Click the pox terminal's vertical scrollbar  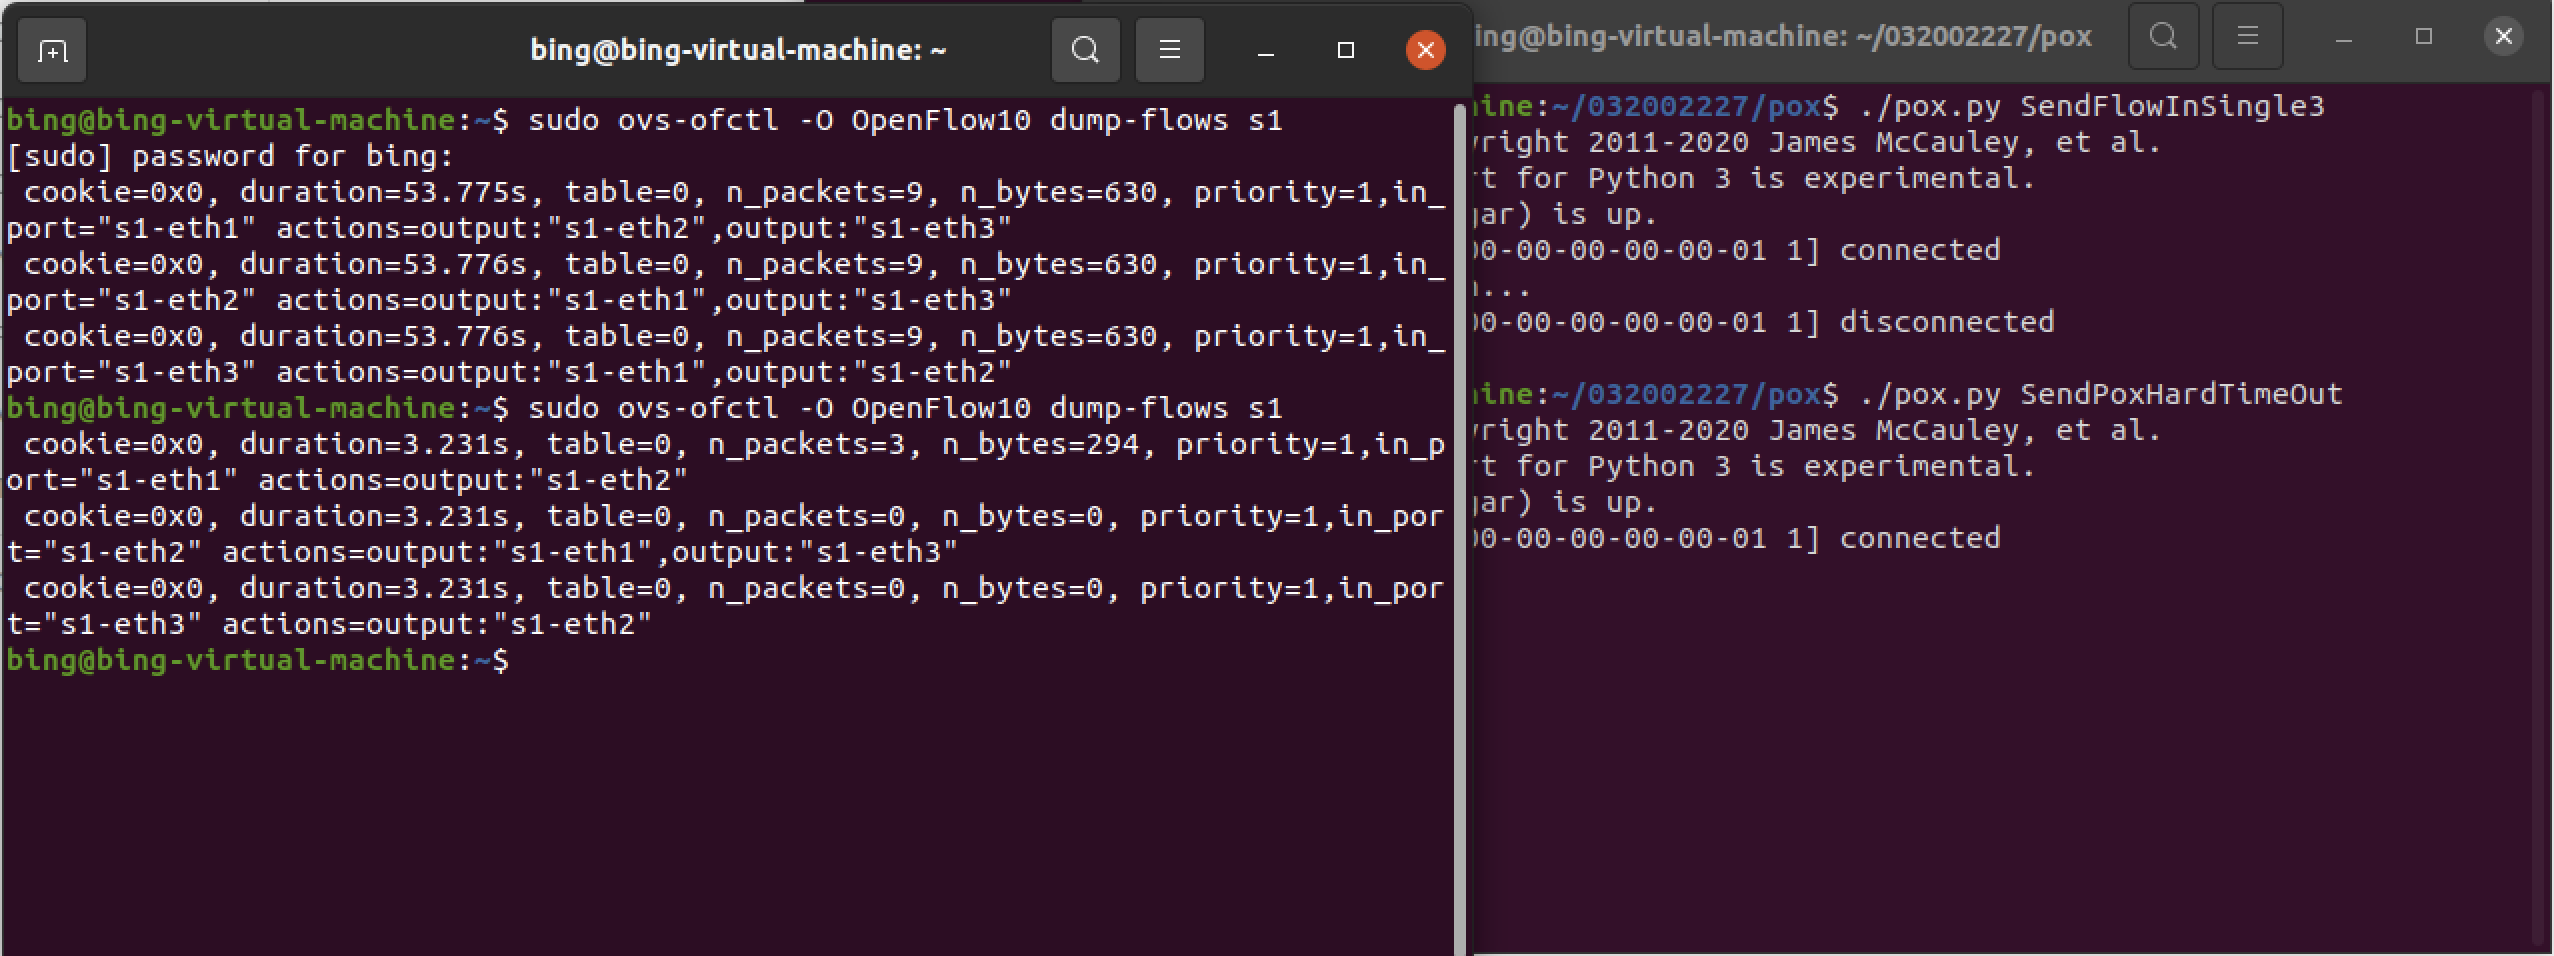[x=2541, y=500]
